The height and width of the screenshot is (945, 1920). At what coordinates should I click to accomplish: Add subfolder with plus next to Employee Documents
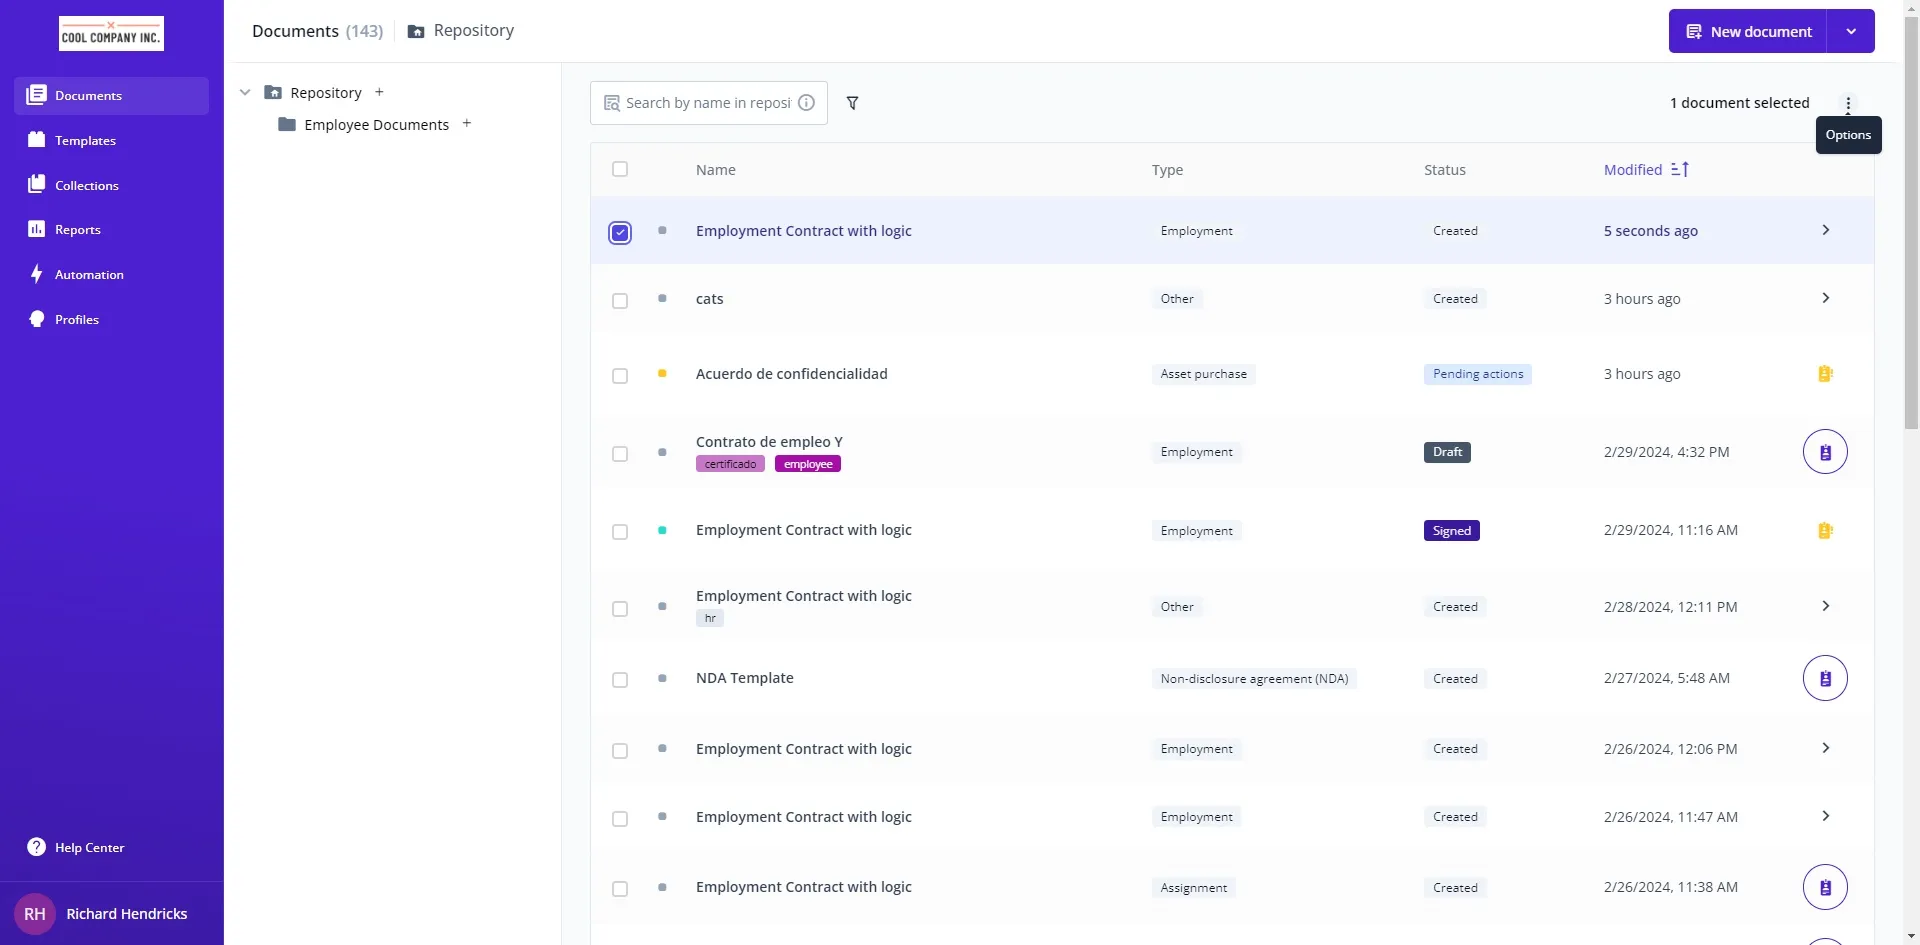(467, 124)
